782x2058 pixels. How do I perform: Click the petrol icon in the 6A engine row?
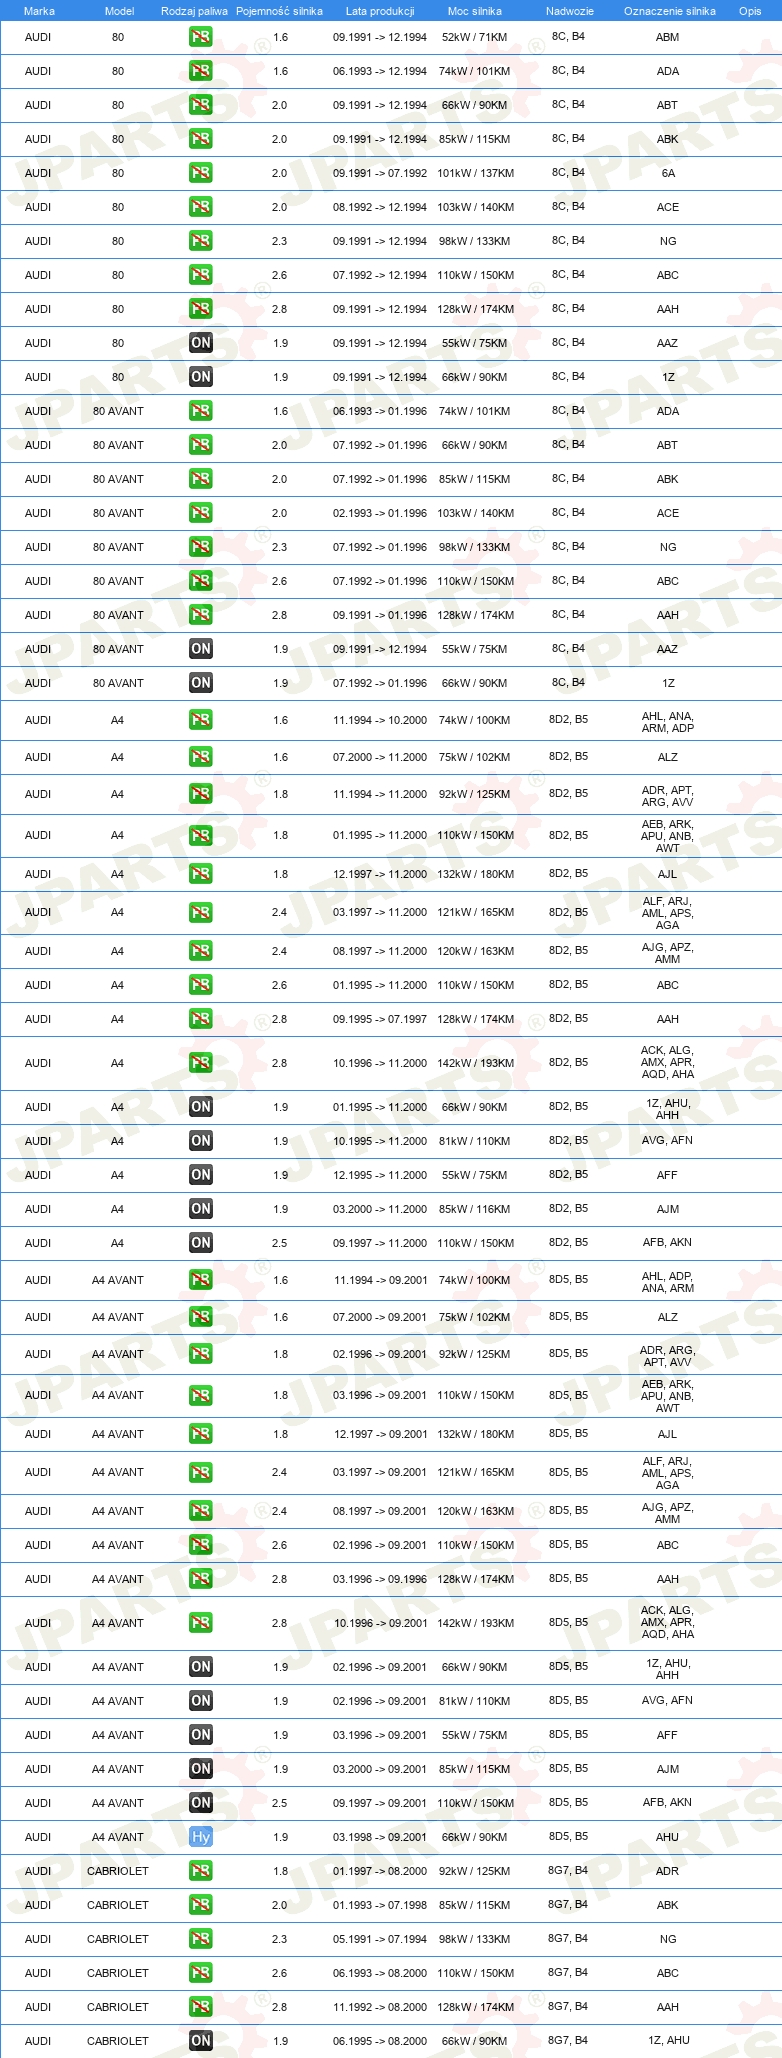(200, 173)
